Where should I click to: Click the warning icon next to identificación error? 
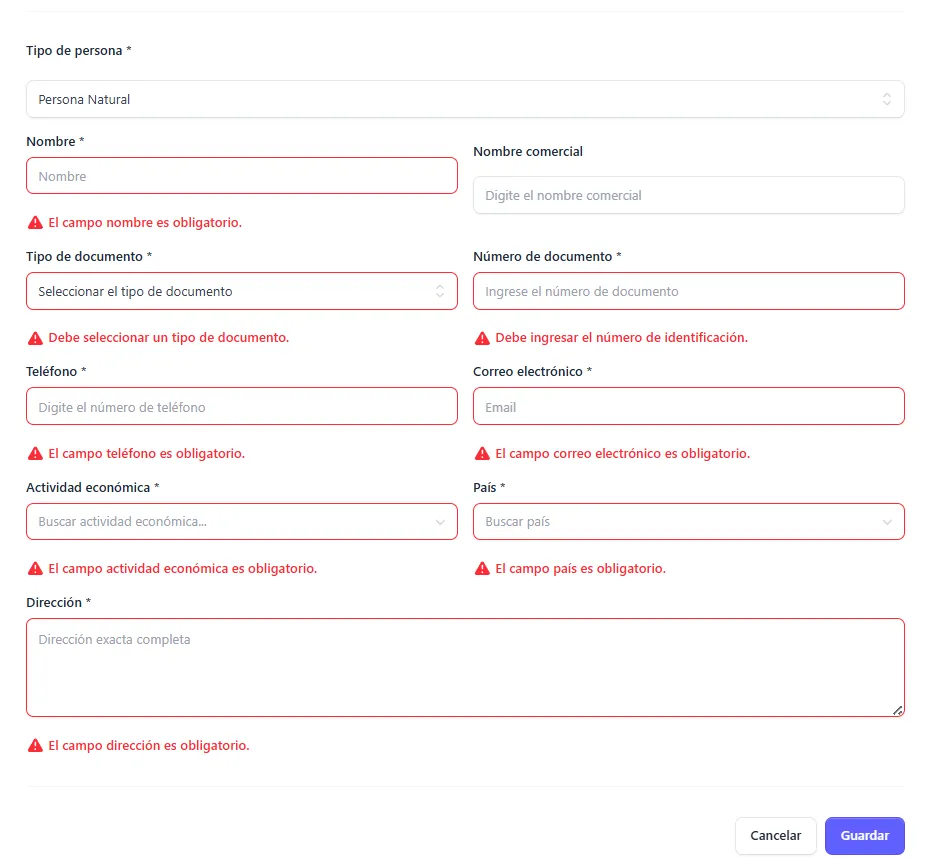(482, 338)
